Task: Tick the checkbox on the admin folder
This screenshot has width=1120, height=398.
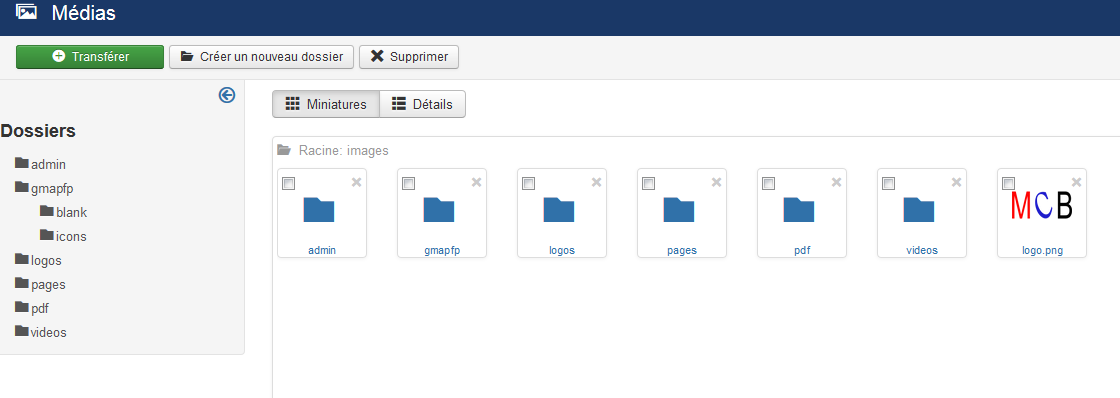Action: tap(288, 184)
